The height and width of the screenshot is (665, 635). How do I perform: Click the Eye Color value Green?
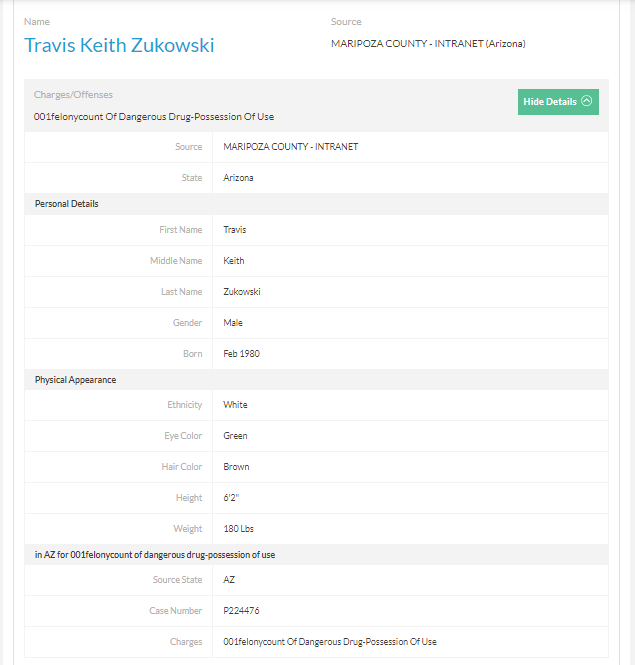point(236,436)
